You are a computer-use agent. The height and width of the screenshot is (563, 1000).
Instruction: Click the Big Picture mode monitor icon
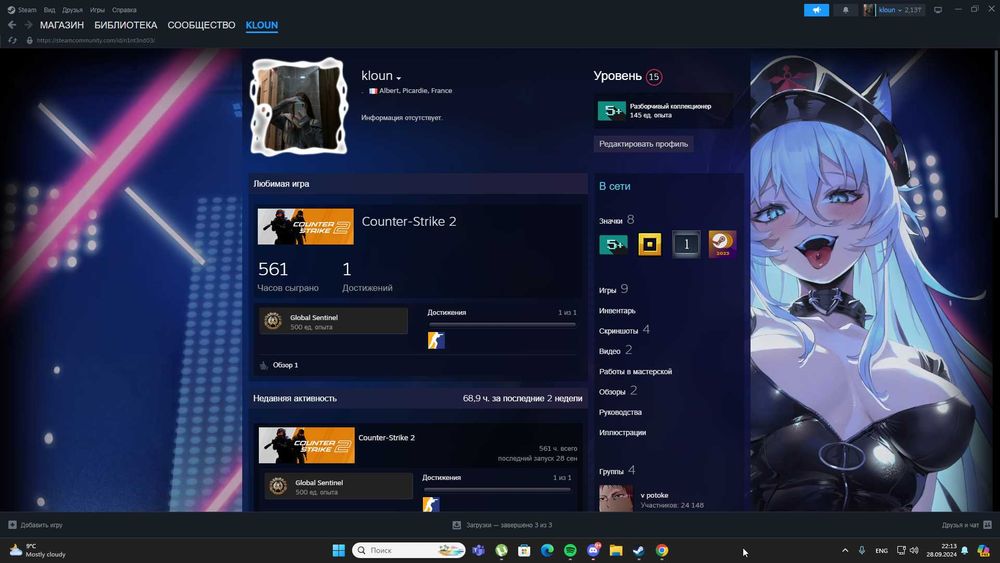938,10
